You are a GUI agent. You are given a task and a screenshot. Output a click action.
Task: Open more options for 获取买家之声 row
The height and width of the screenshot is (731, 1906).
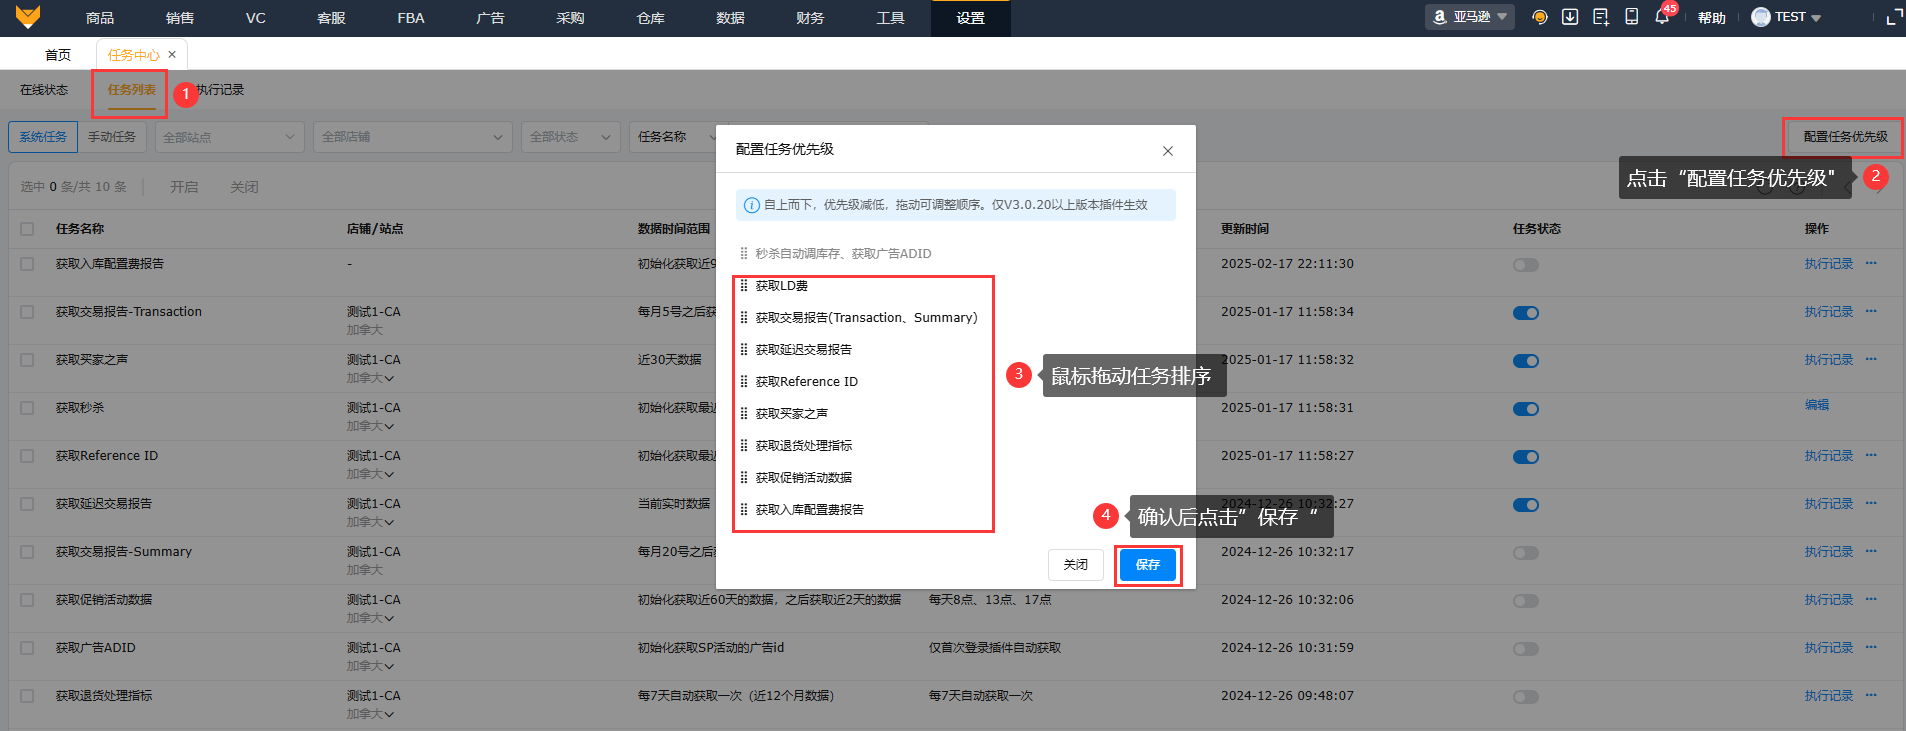tap(1871, 359)
